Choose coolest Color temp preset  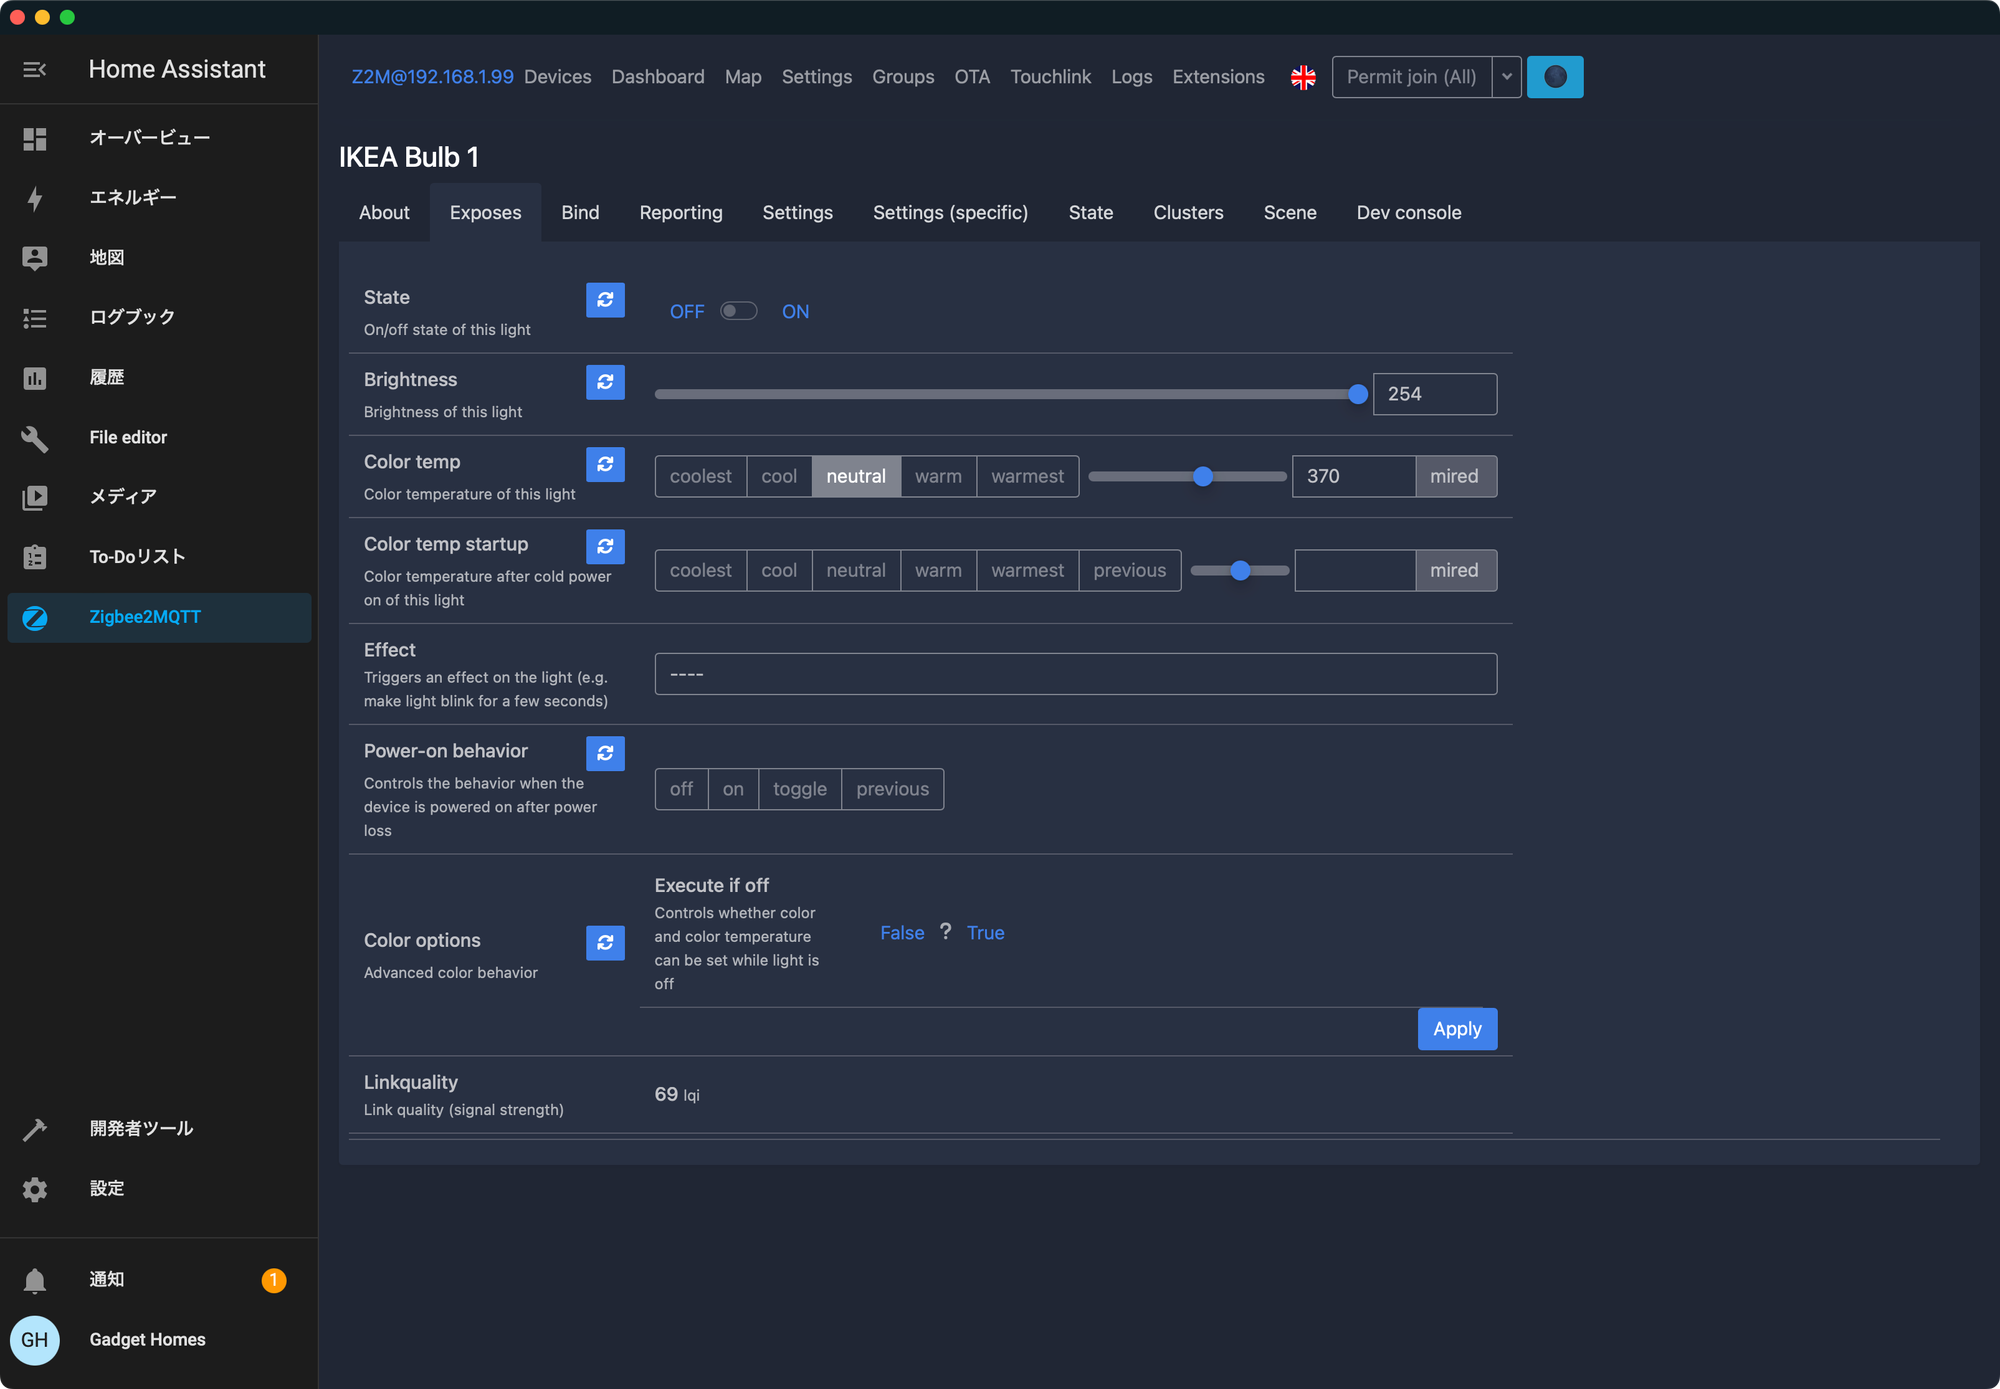(x=700, y=476)
